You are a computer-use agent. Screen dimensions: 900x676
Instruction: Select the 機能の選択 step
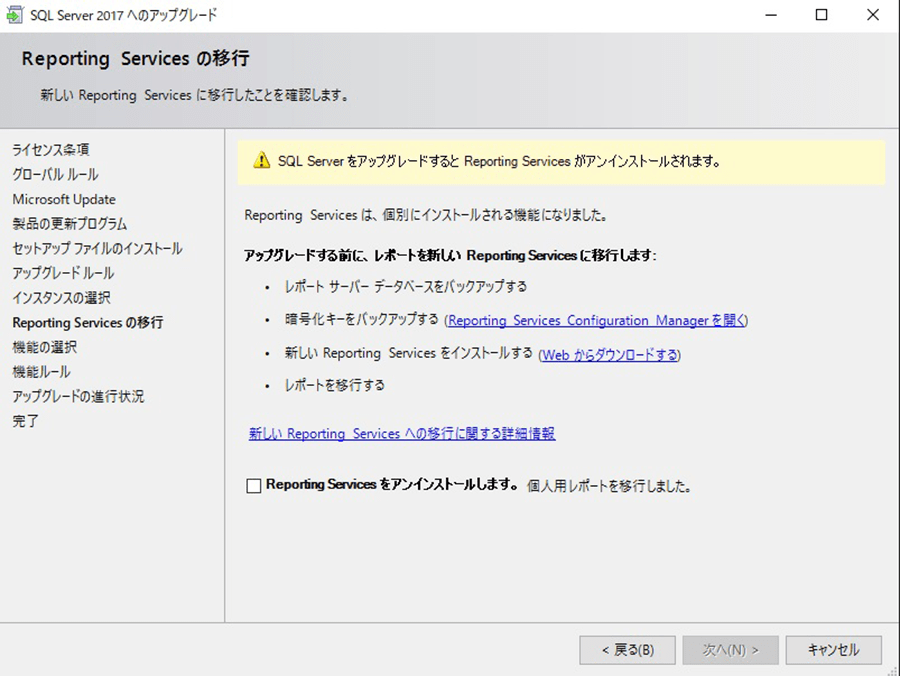[x=45, y=347]
